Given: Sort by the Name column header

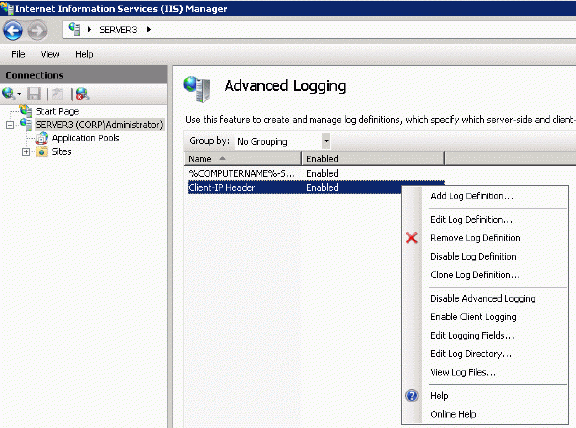Looking at the screenshot, I should click(x=243, y=159).
